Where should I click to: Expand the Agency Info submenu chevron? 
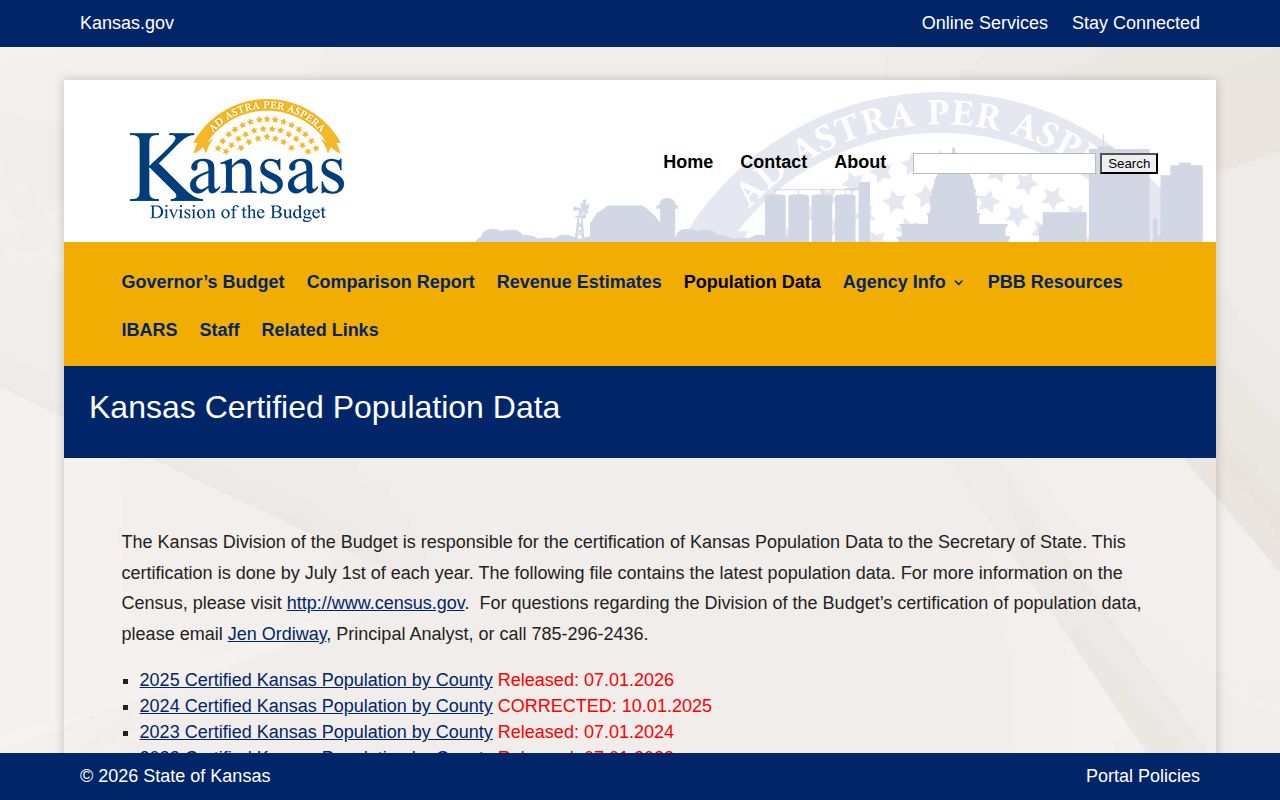[x=959, y=283]
